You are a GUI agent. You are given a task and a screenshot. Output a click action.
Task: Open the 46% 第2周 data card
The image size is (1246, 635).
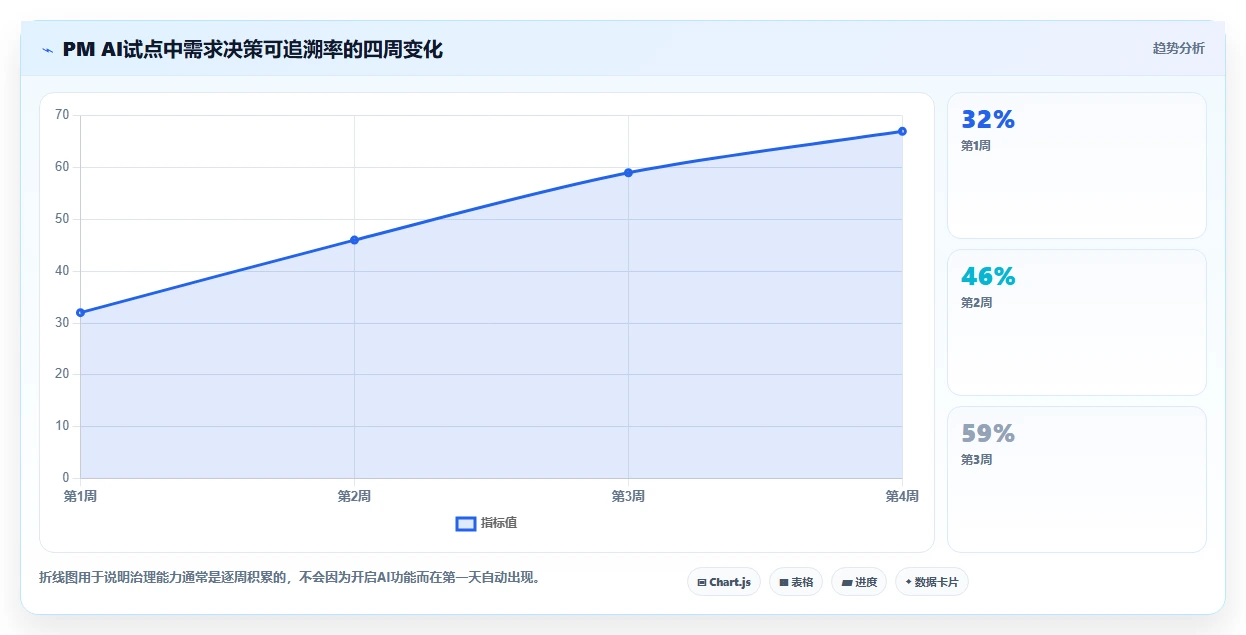coord(1076,322)
